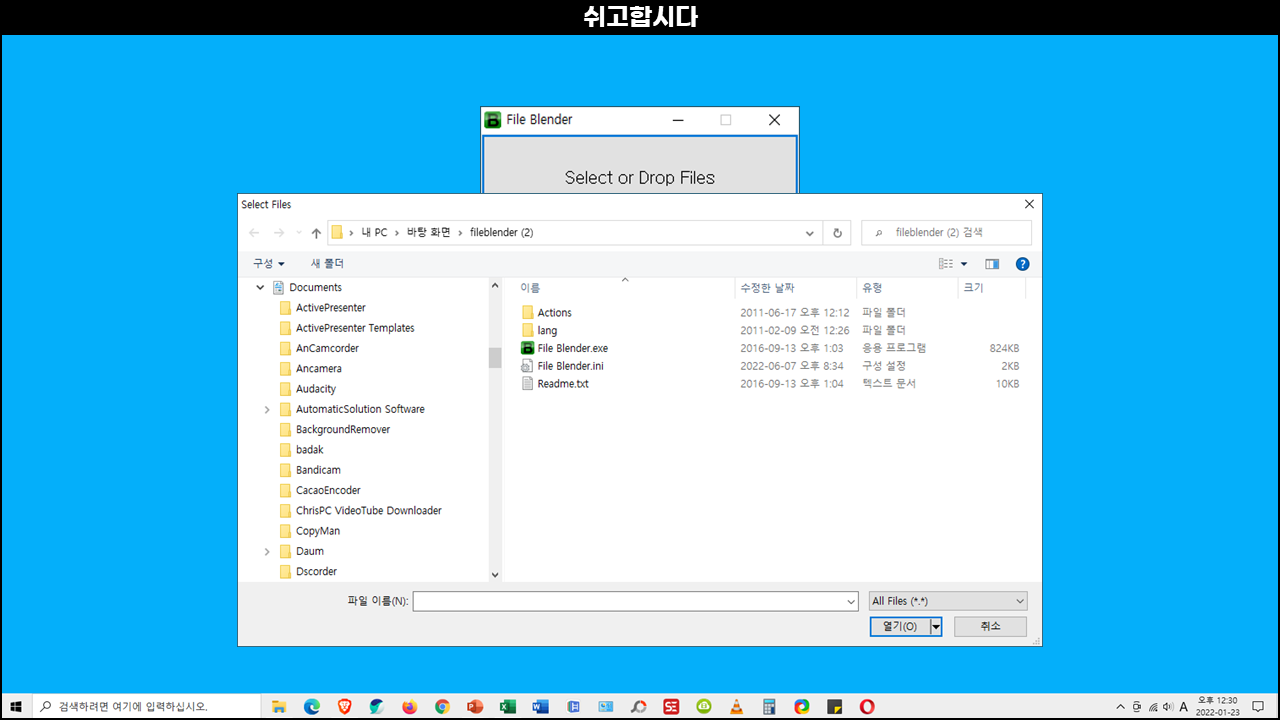Screen dimensions: 1280x720
Task: Open the view options dropdown arrow
Action: 964,264
